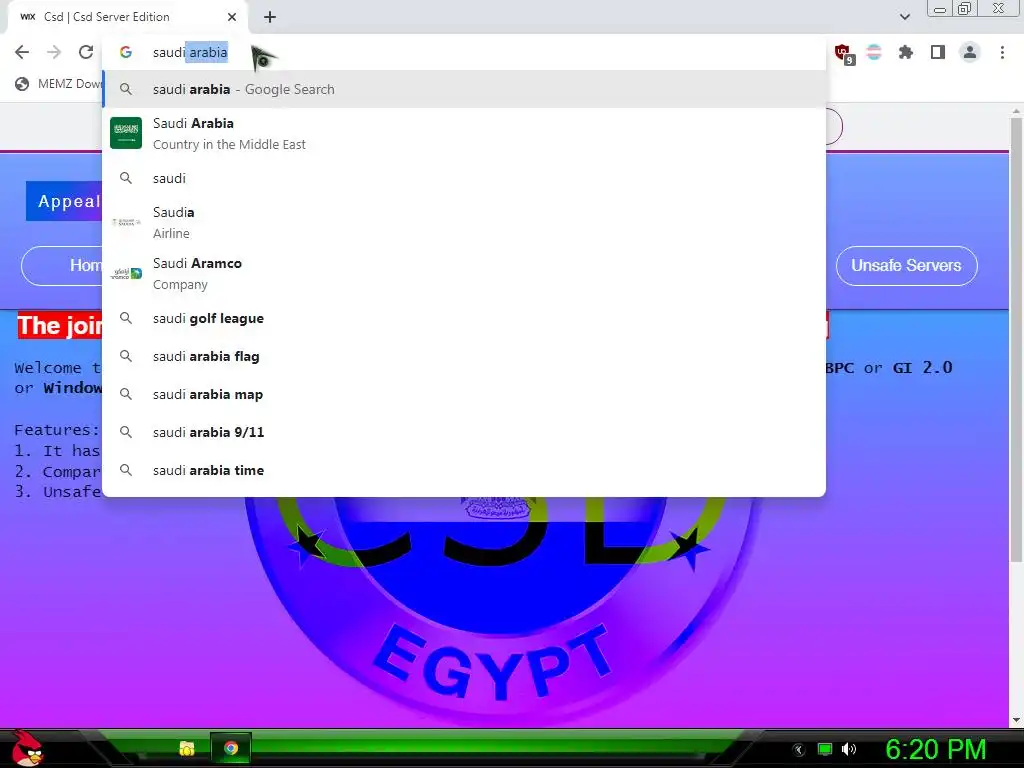Pick the plain 'saudi' search suggestion

[x=464, y=178]
